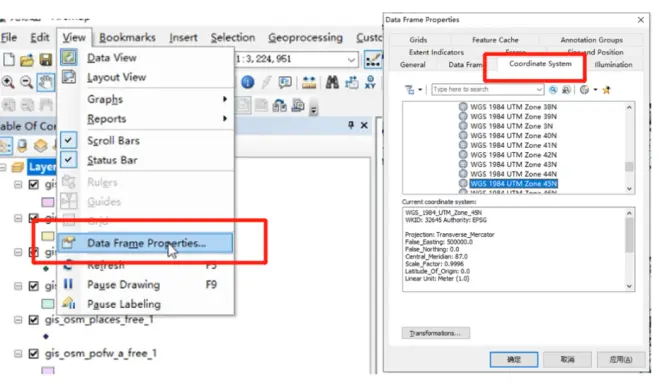Click the Change Layout icon
660x388 pixels.
tap(279, 105)
